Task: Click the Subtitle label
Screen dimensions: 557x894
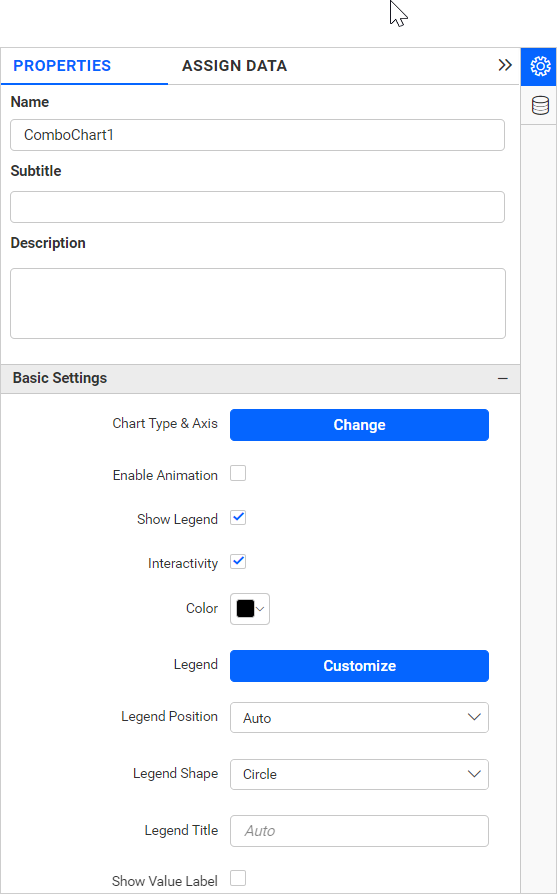Action: tap(35, 171)
